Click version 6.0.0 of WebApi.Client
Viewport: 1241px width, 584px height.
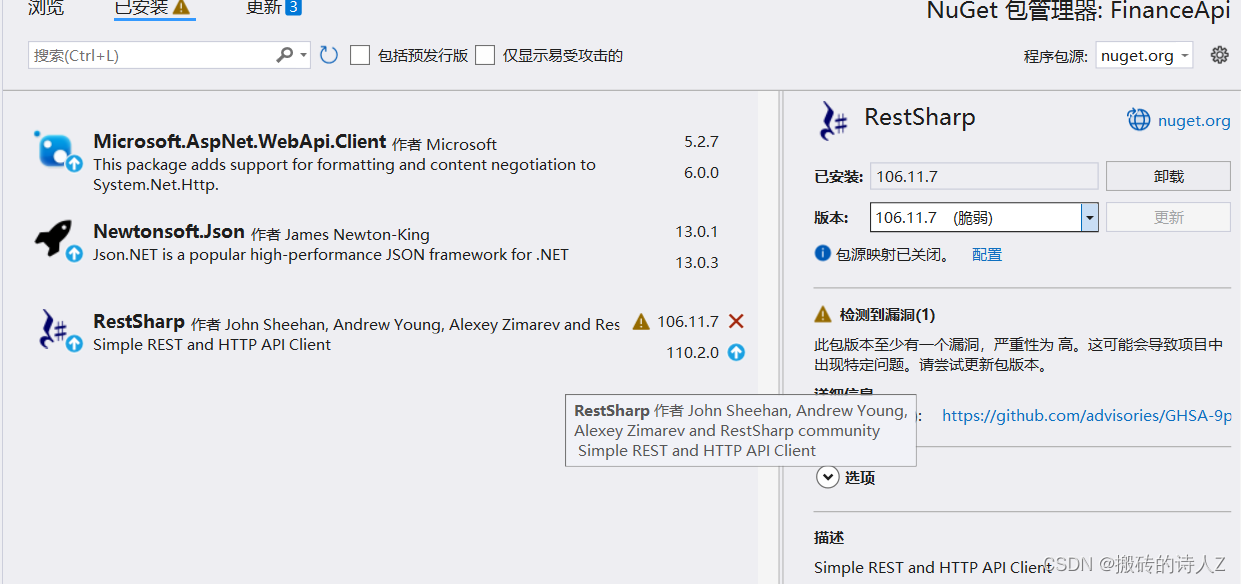pyautogui.click(x=701, y=172)
